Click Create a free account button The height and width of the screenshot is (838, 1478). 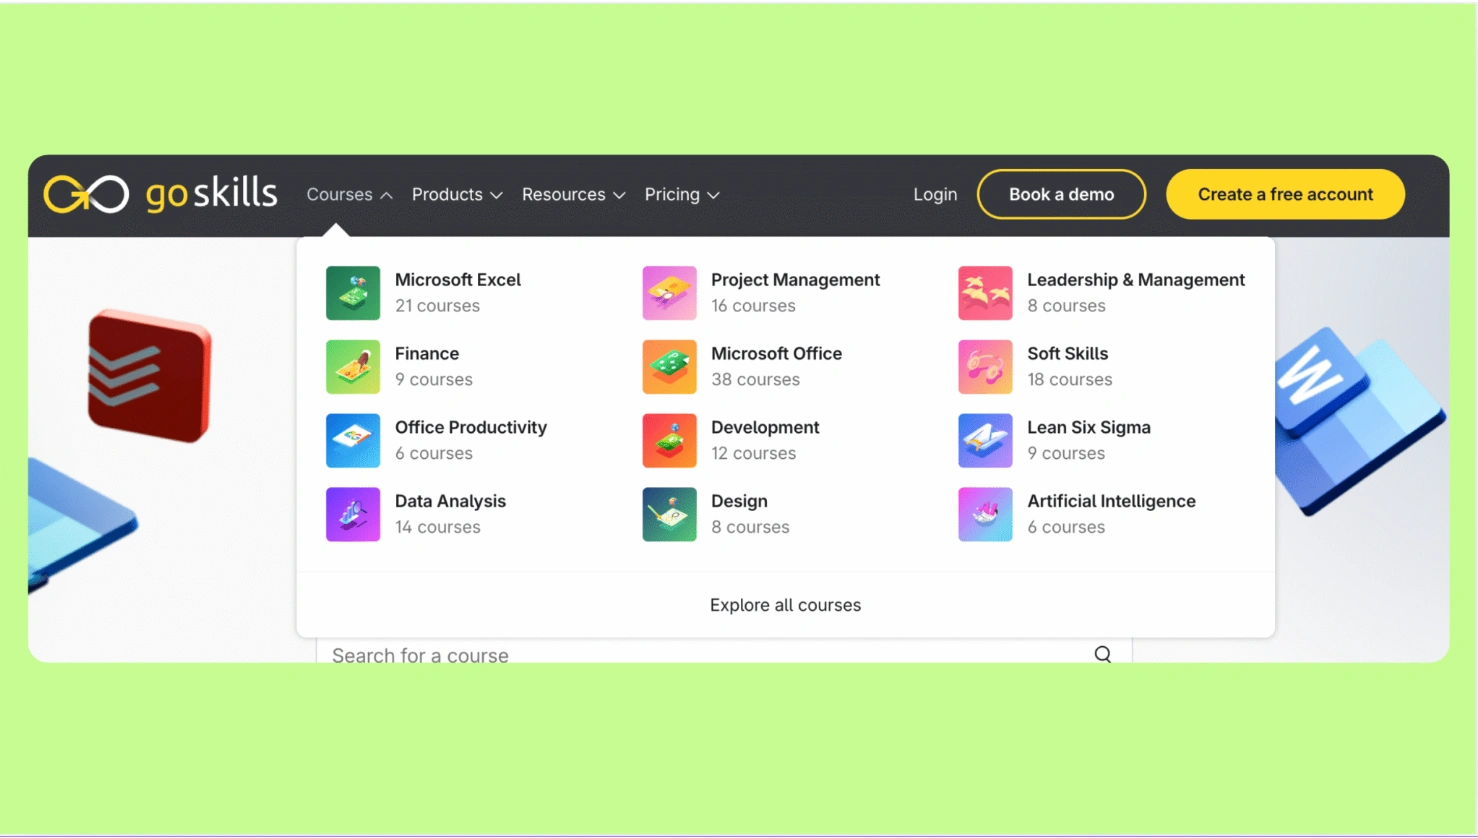tap(1285, 194)
